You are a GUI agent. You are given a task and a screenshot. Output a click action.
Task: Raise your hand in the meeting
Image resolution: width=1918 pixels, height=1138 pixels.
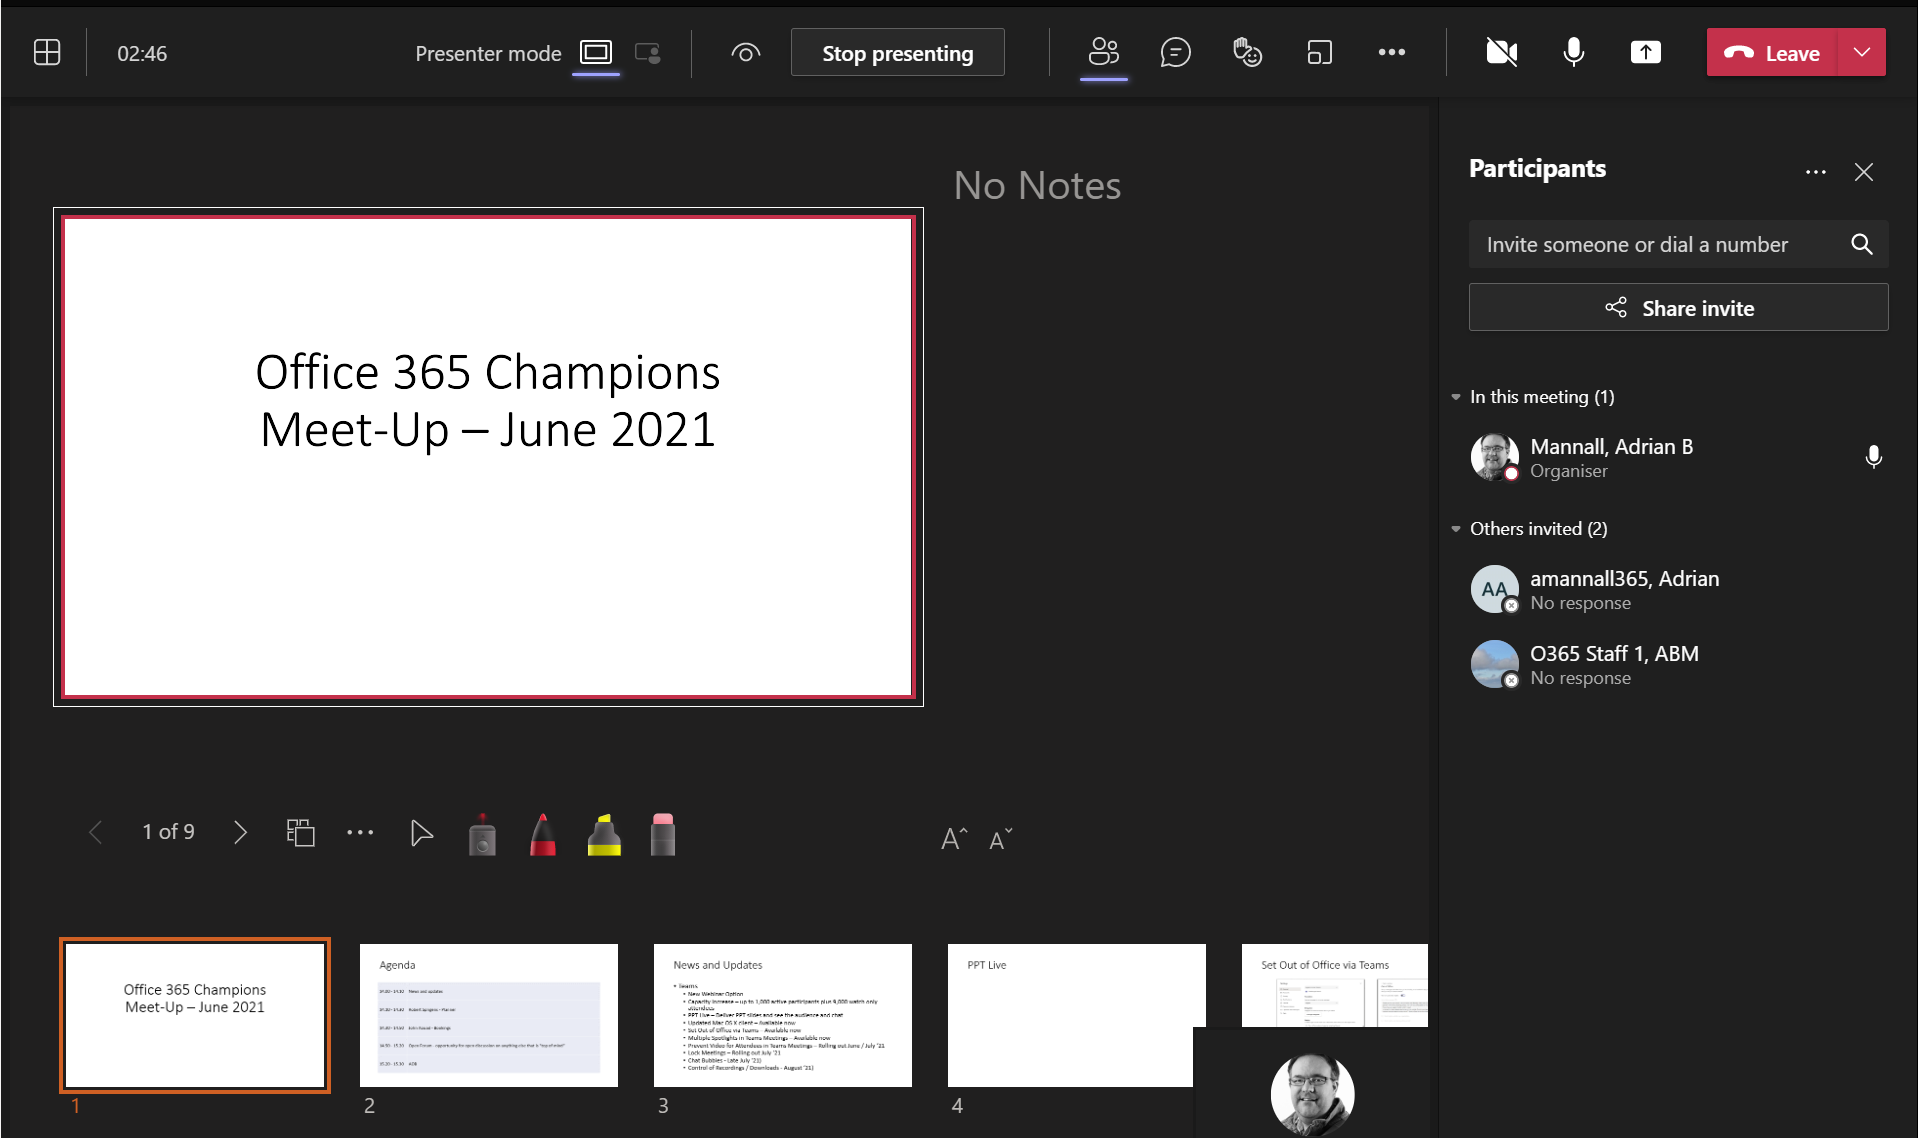coord(1246,52)
